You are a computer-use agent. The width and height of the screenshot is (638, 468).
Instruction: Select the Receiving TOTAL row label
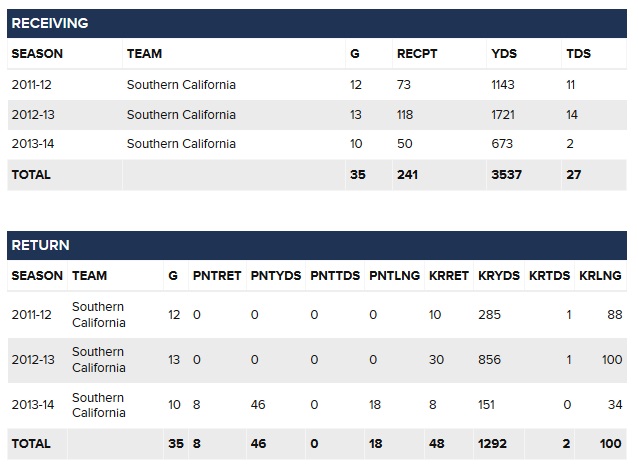pos(31,175)
